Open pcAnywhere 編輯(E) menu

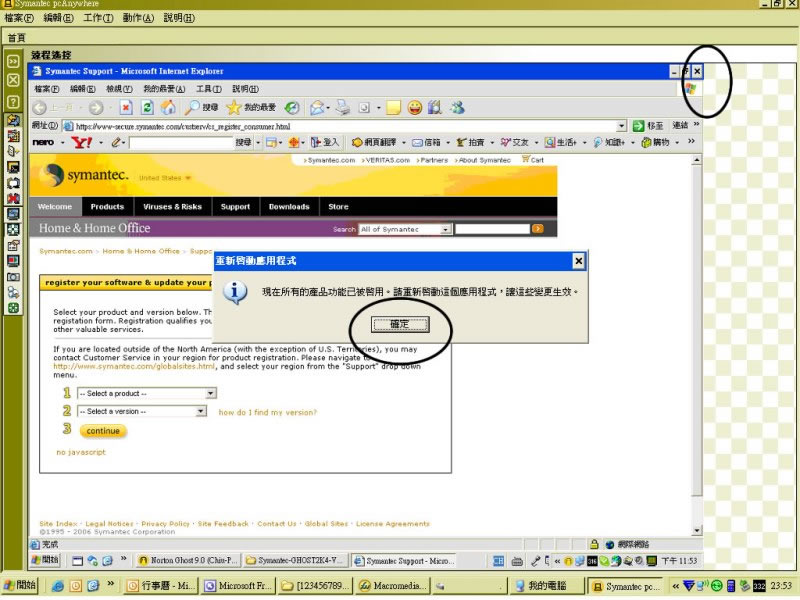58,18
